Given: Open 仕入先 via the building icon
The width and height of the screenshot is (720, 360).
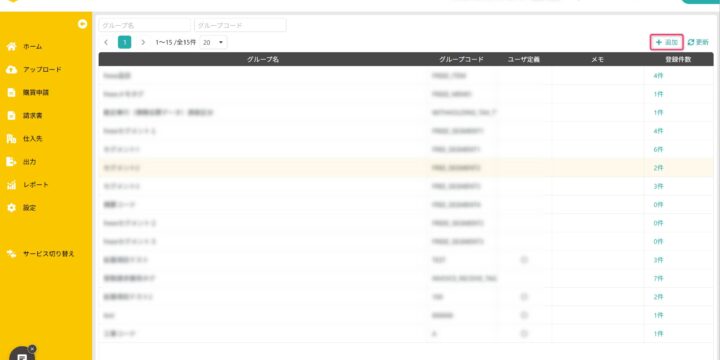Looking at the screenshot, I should (x=12, y=139).
